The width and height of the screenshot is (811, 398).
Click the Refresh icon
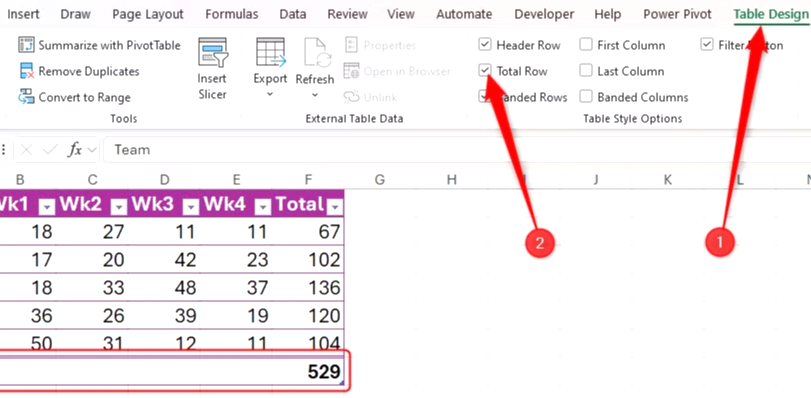pos(317,52)
